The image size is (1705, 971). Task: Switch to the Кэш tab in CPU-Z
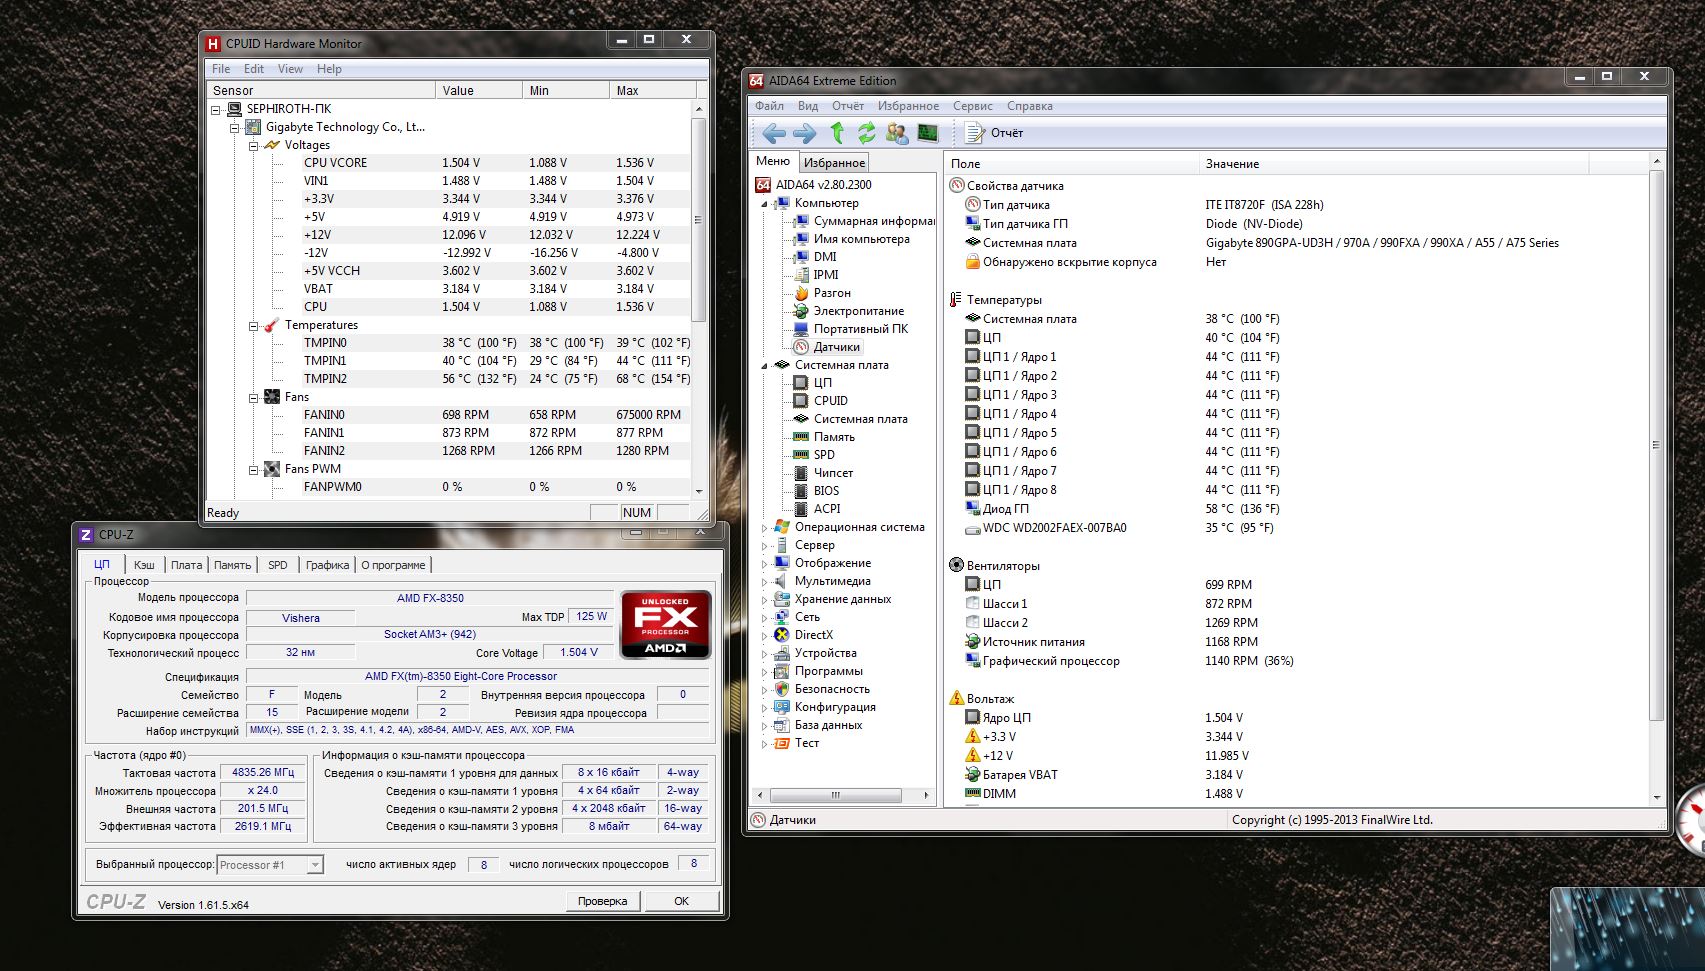(144, 565)
